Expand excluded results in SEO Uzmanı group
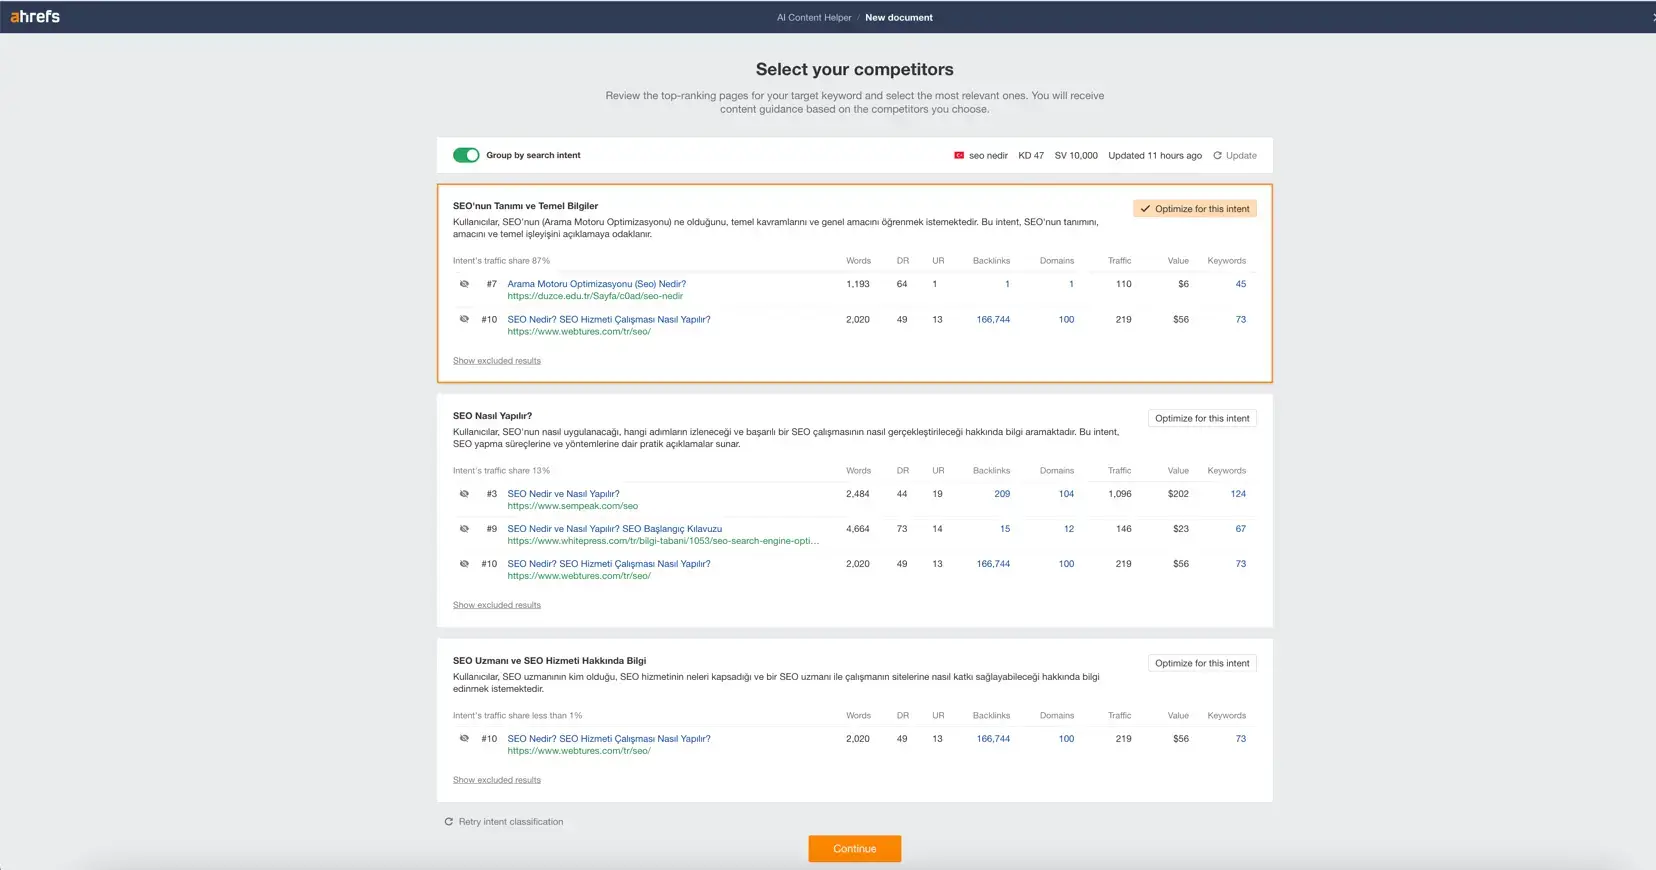The height and width of the screenshot is (870, 1656). (x=496, y=780)
